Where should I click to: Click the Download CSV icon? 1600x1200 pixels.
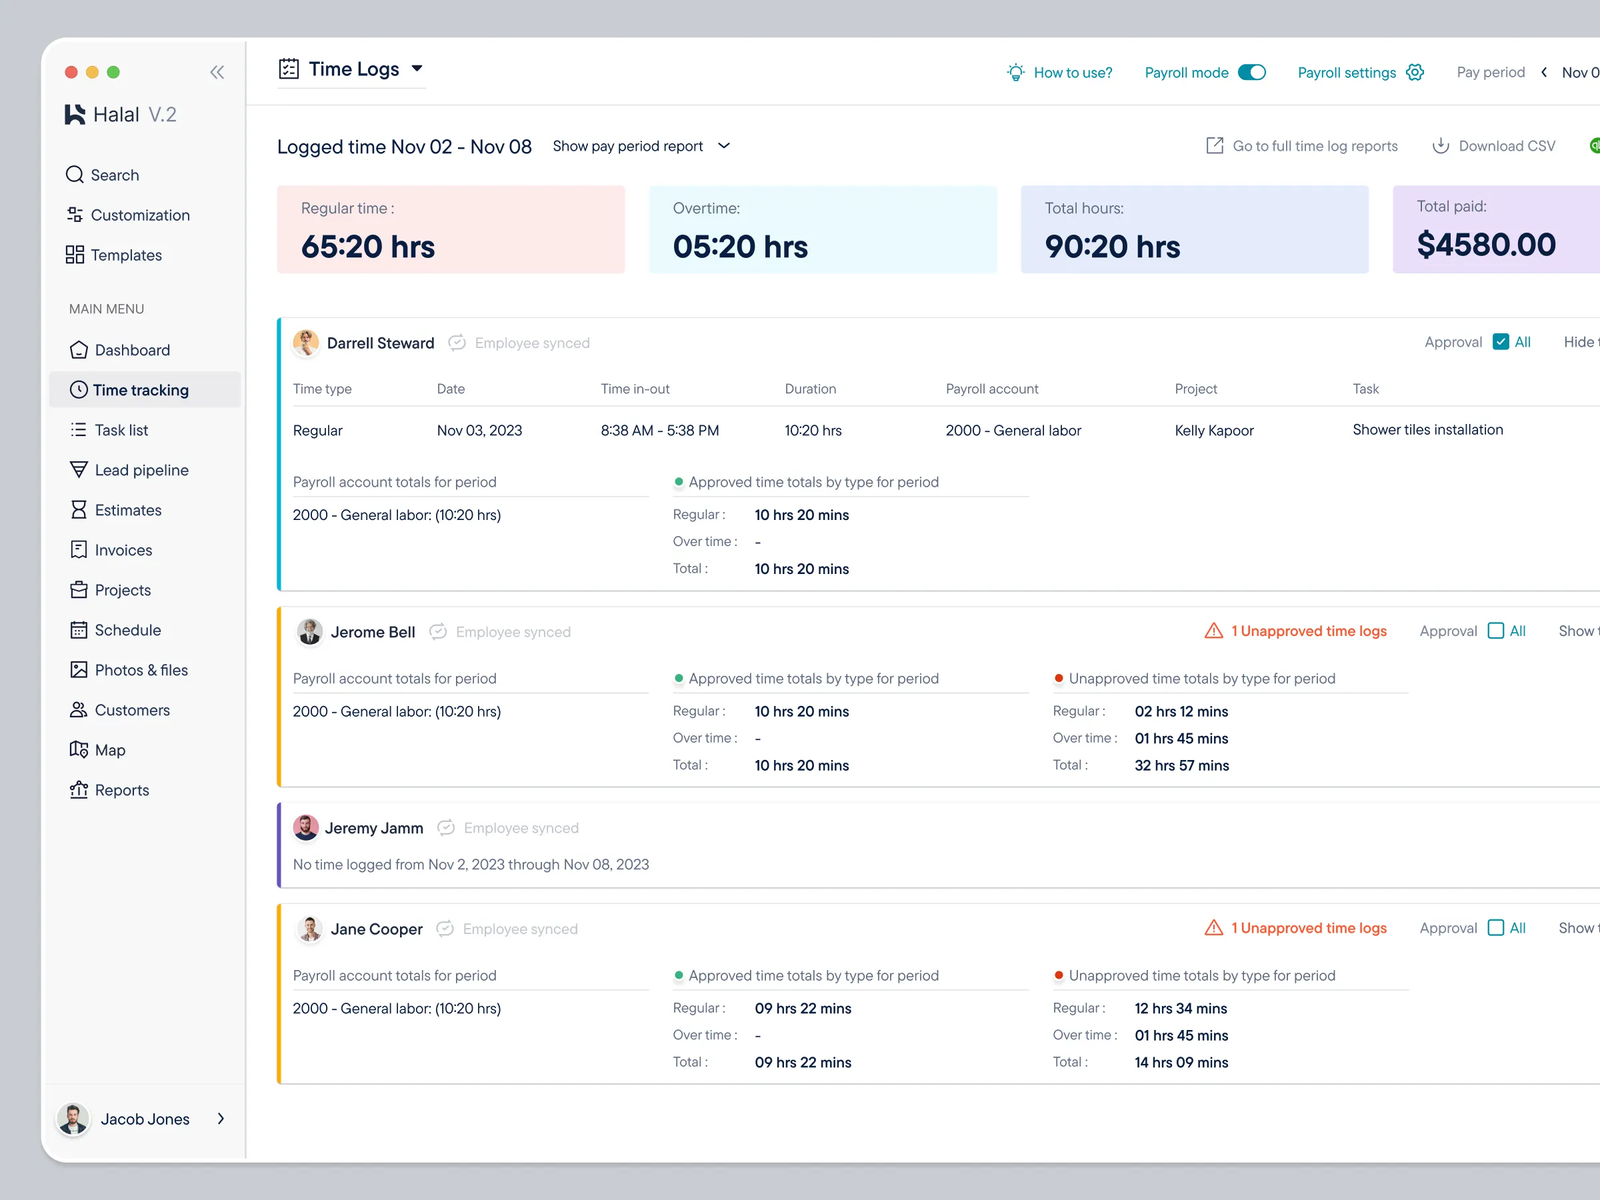pyautogui.click(x=1441, y=146)
